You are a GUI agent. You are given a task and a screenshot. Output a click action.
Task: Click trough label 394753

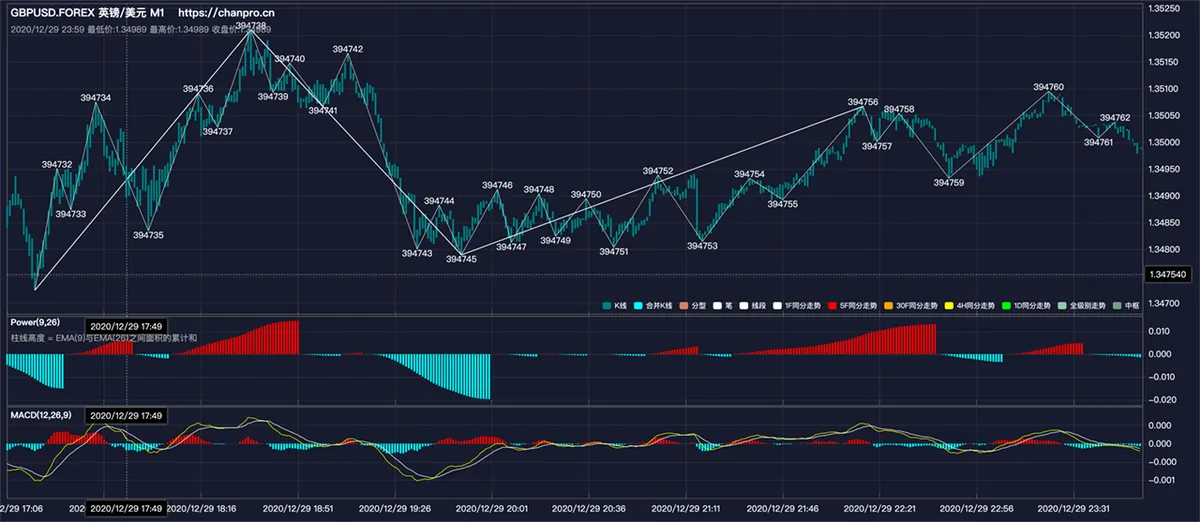point(702,245)
